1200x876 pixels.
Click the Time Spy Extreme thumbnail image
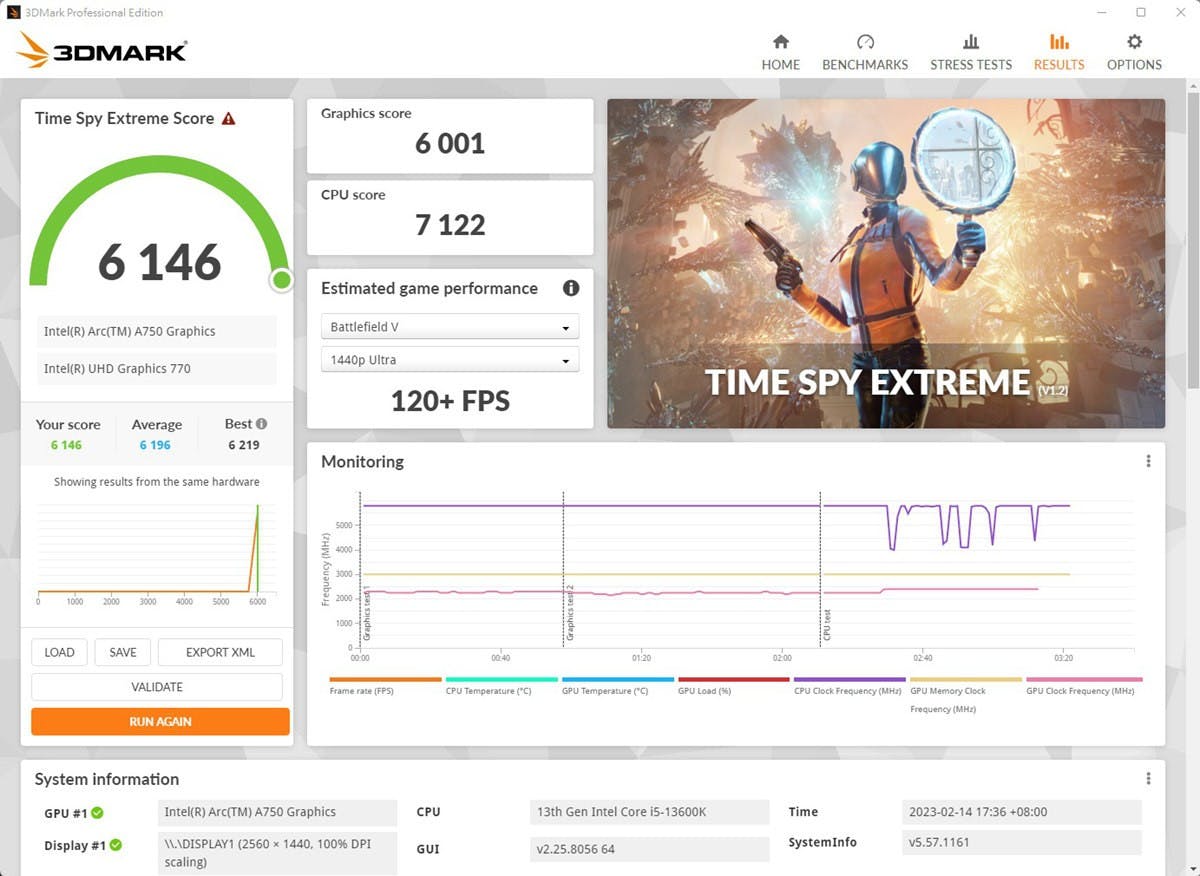(x=886, y=263)
